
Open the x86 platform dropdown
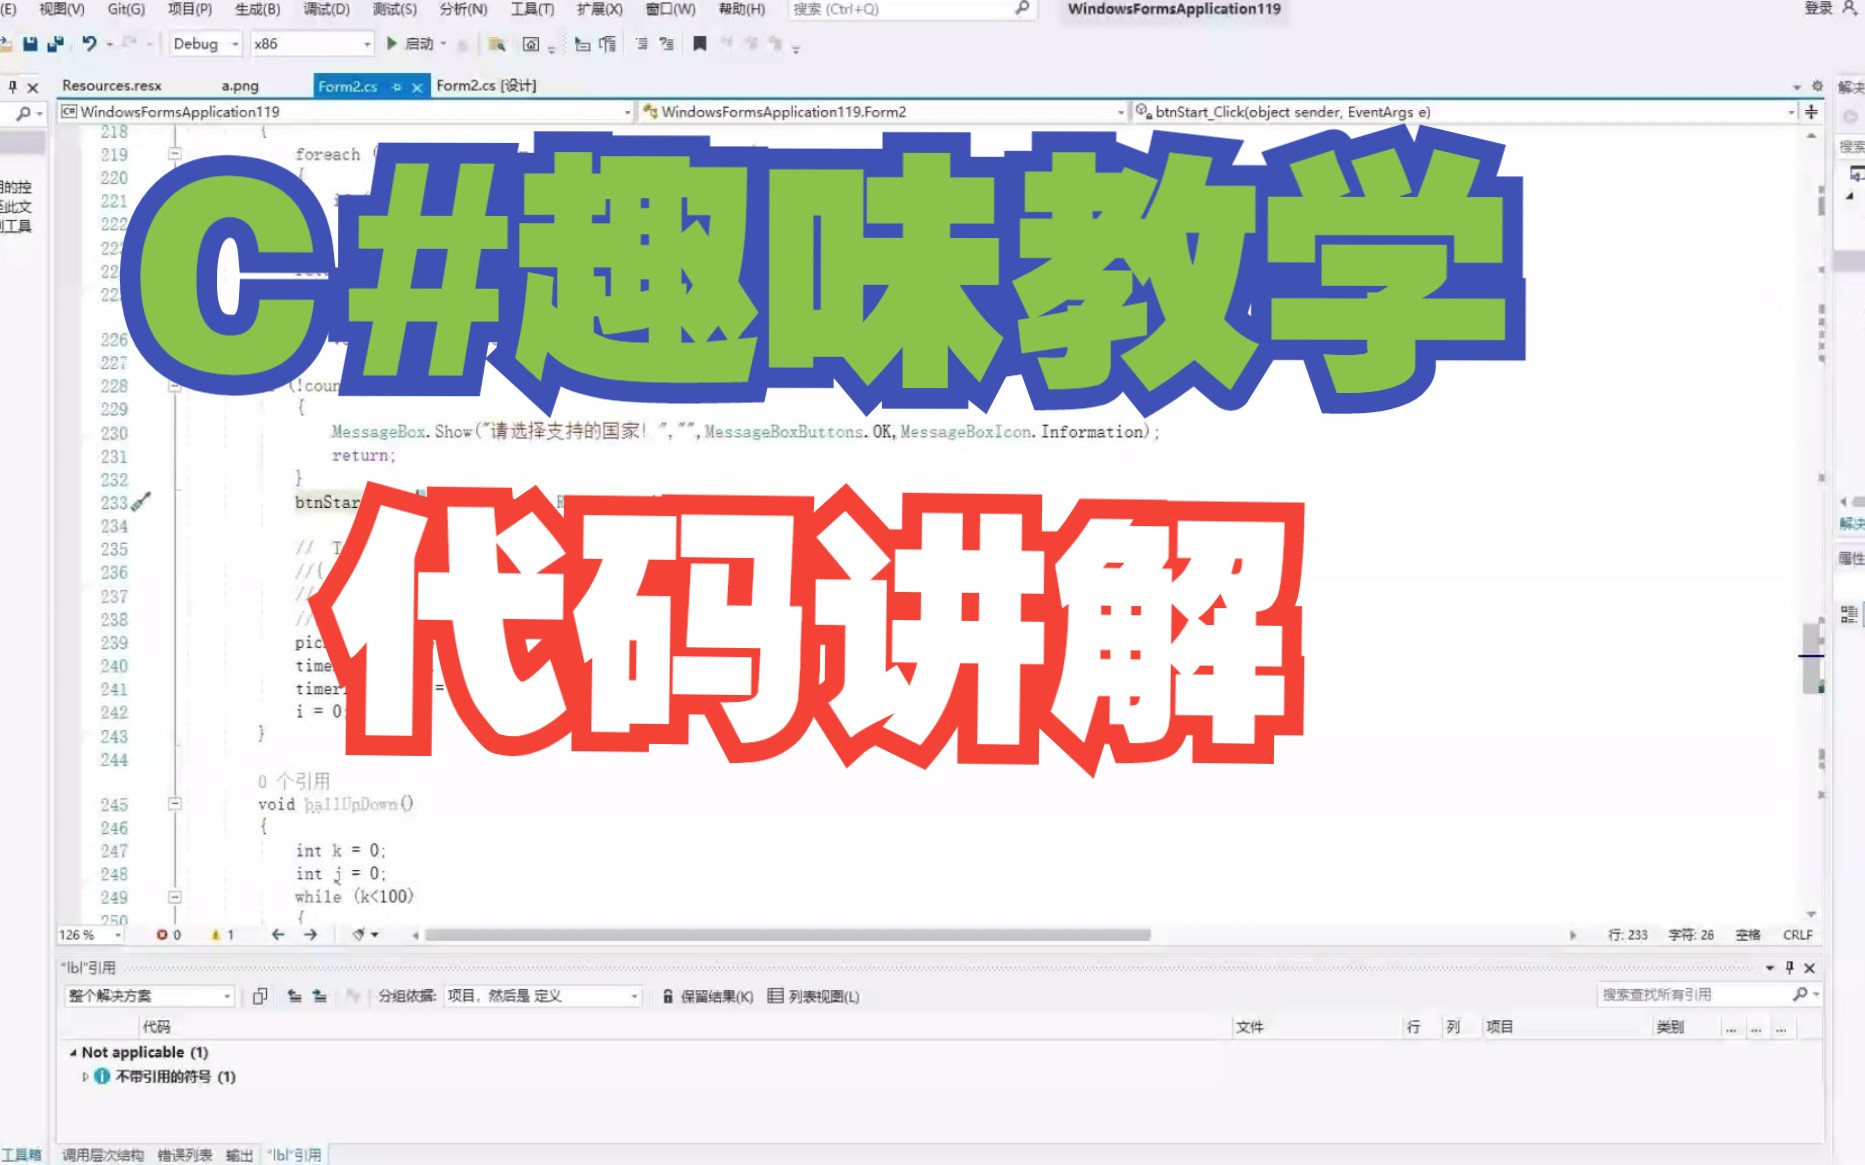(368, 44)
